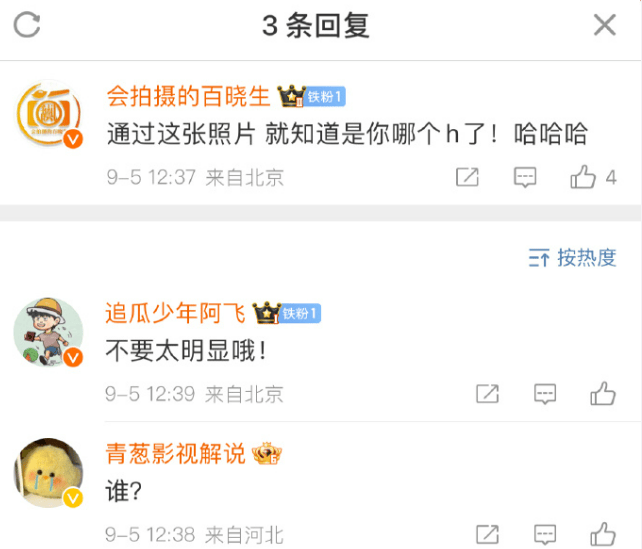Like 青葱影视解说's reply
The width and height of the screenshot is (642, 549).
pos(603,534)
